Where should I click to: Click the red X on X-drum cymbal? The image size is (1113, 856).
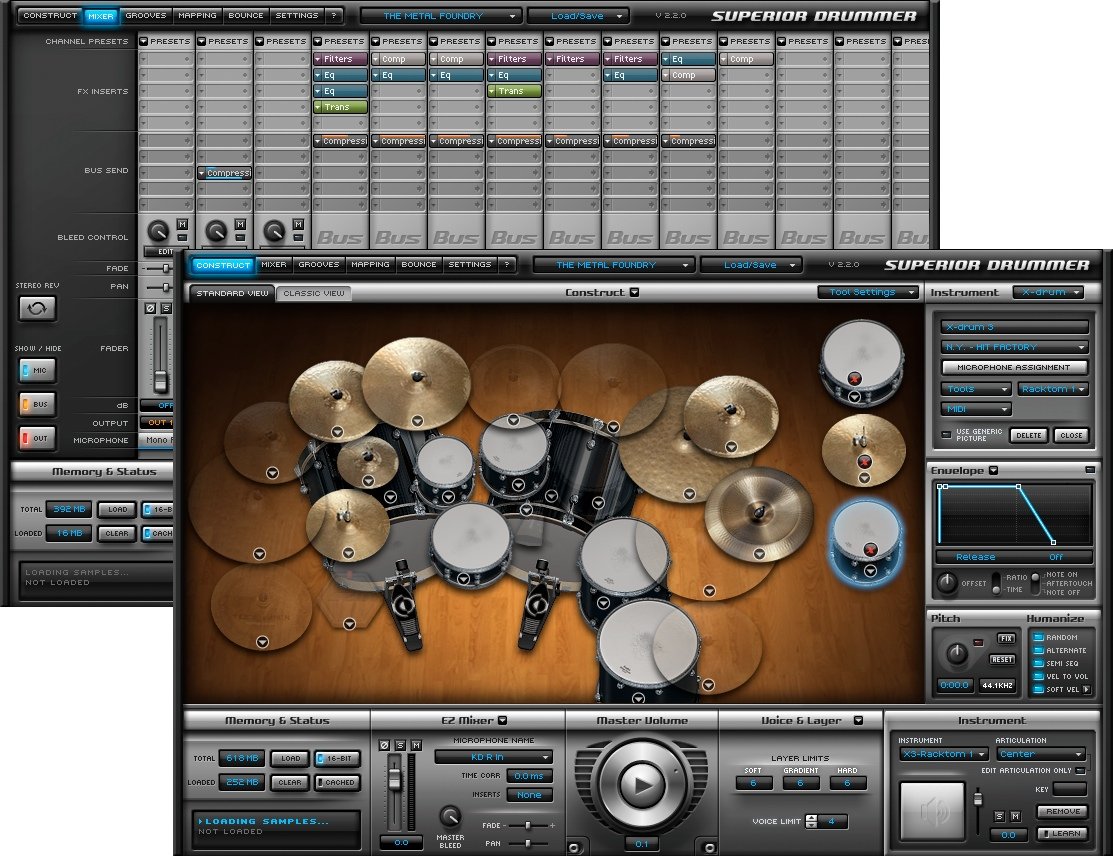pyautogui.click(x=864, y=462)
